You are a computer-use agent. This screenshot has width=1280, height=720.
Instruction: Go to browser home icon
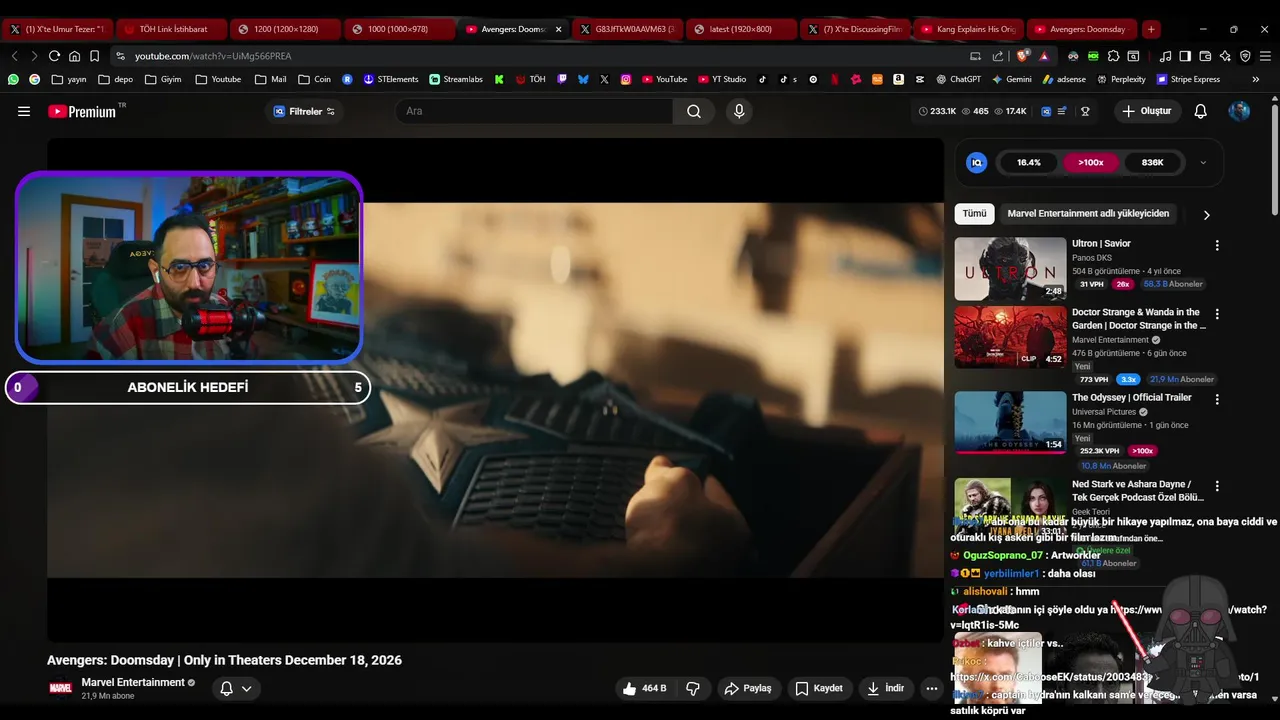click(74, 56)
